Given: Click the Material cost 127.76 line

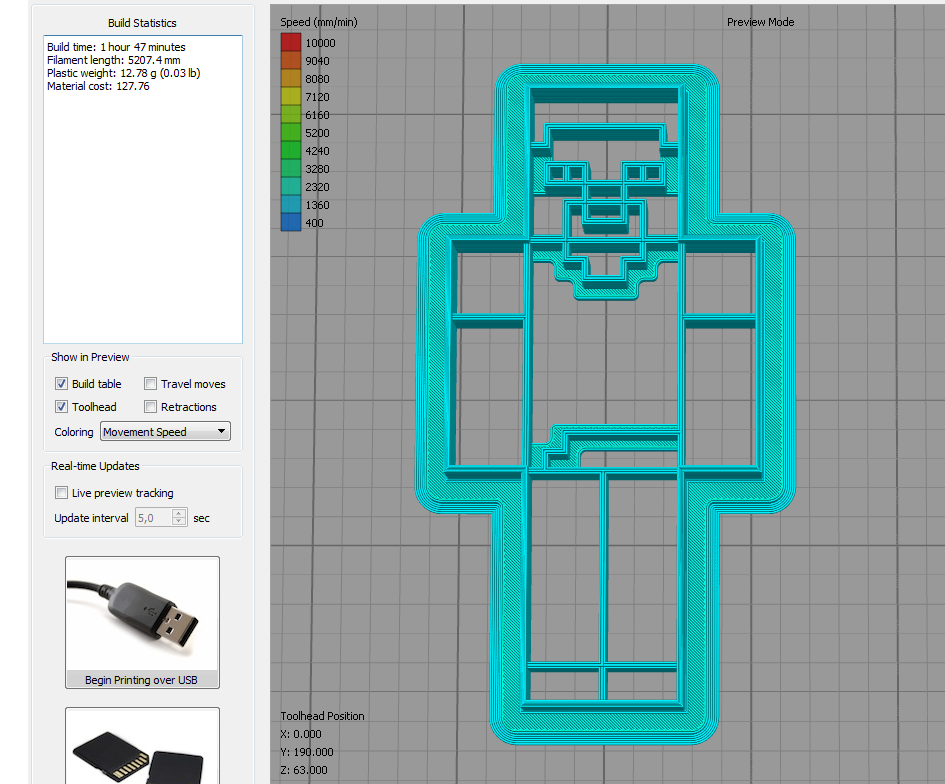Looking at the screenshot, I should pyautogui.click(x=98, y=86).
